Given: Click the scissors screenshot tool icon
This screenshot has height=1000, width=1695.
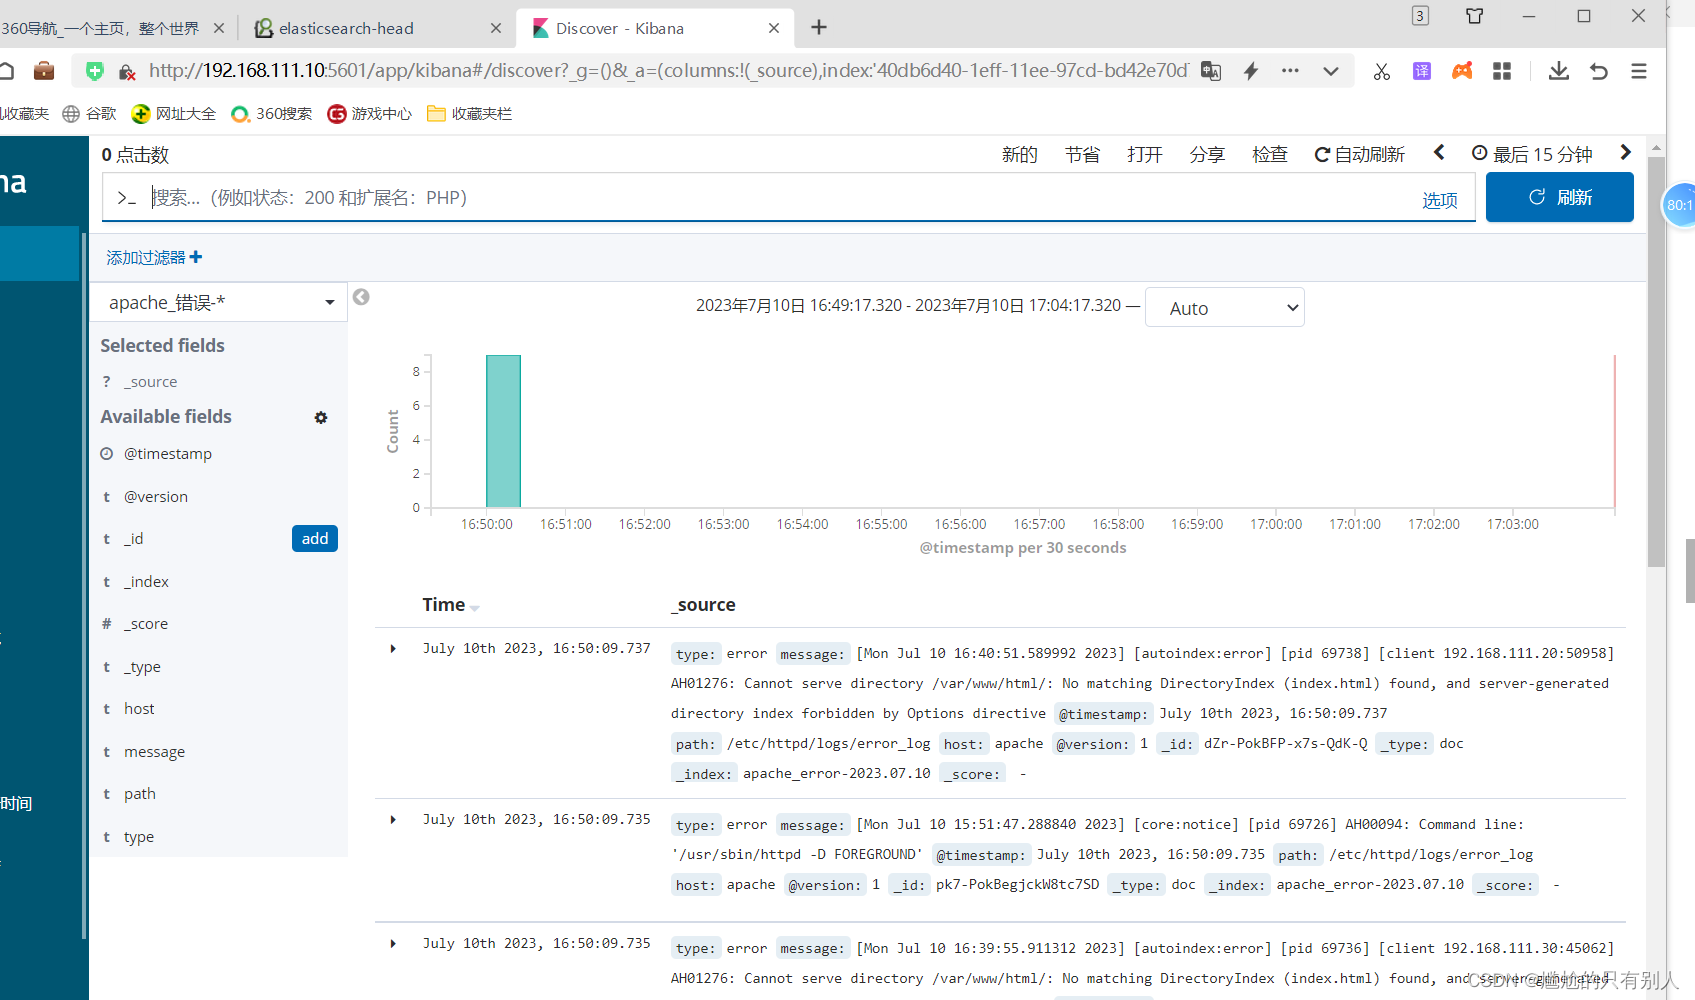Looking at the screenshot, I should 1382,71.
